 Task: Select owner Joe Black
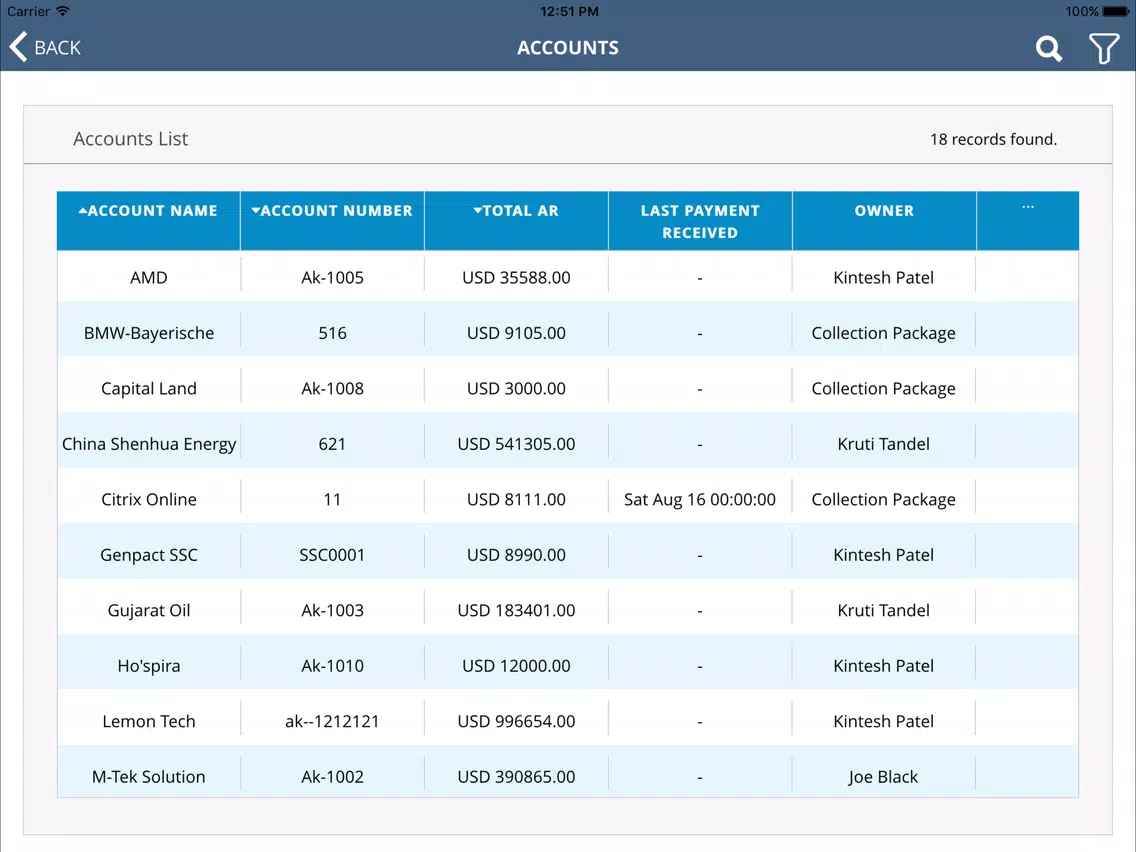883,777
